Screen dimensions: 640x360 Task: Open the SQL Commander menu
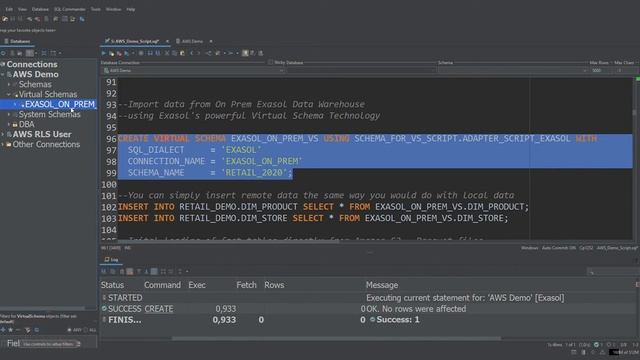[70, 9]
